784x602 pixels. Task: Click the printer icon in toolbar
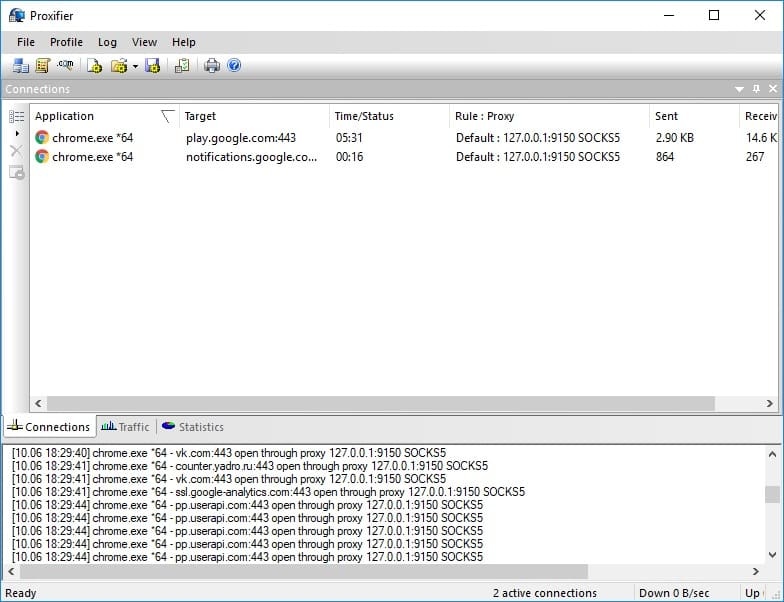coord(212,66)
